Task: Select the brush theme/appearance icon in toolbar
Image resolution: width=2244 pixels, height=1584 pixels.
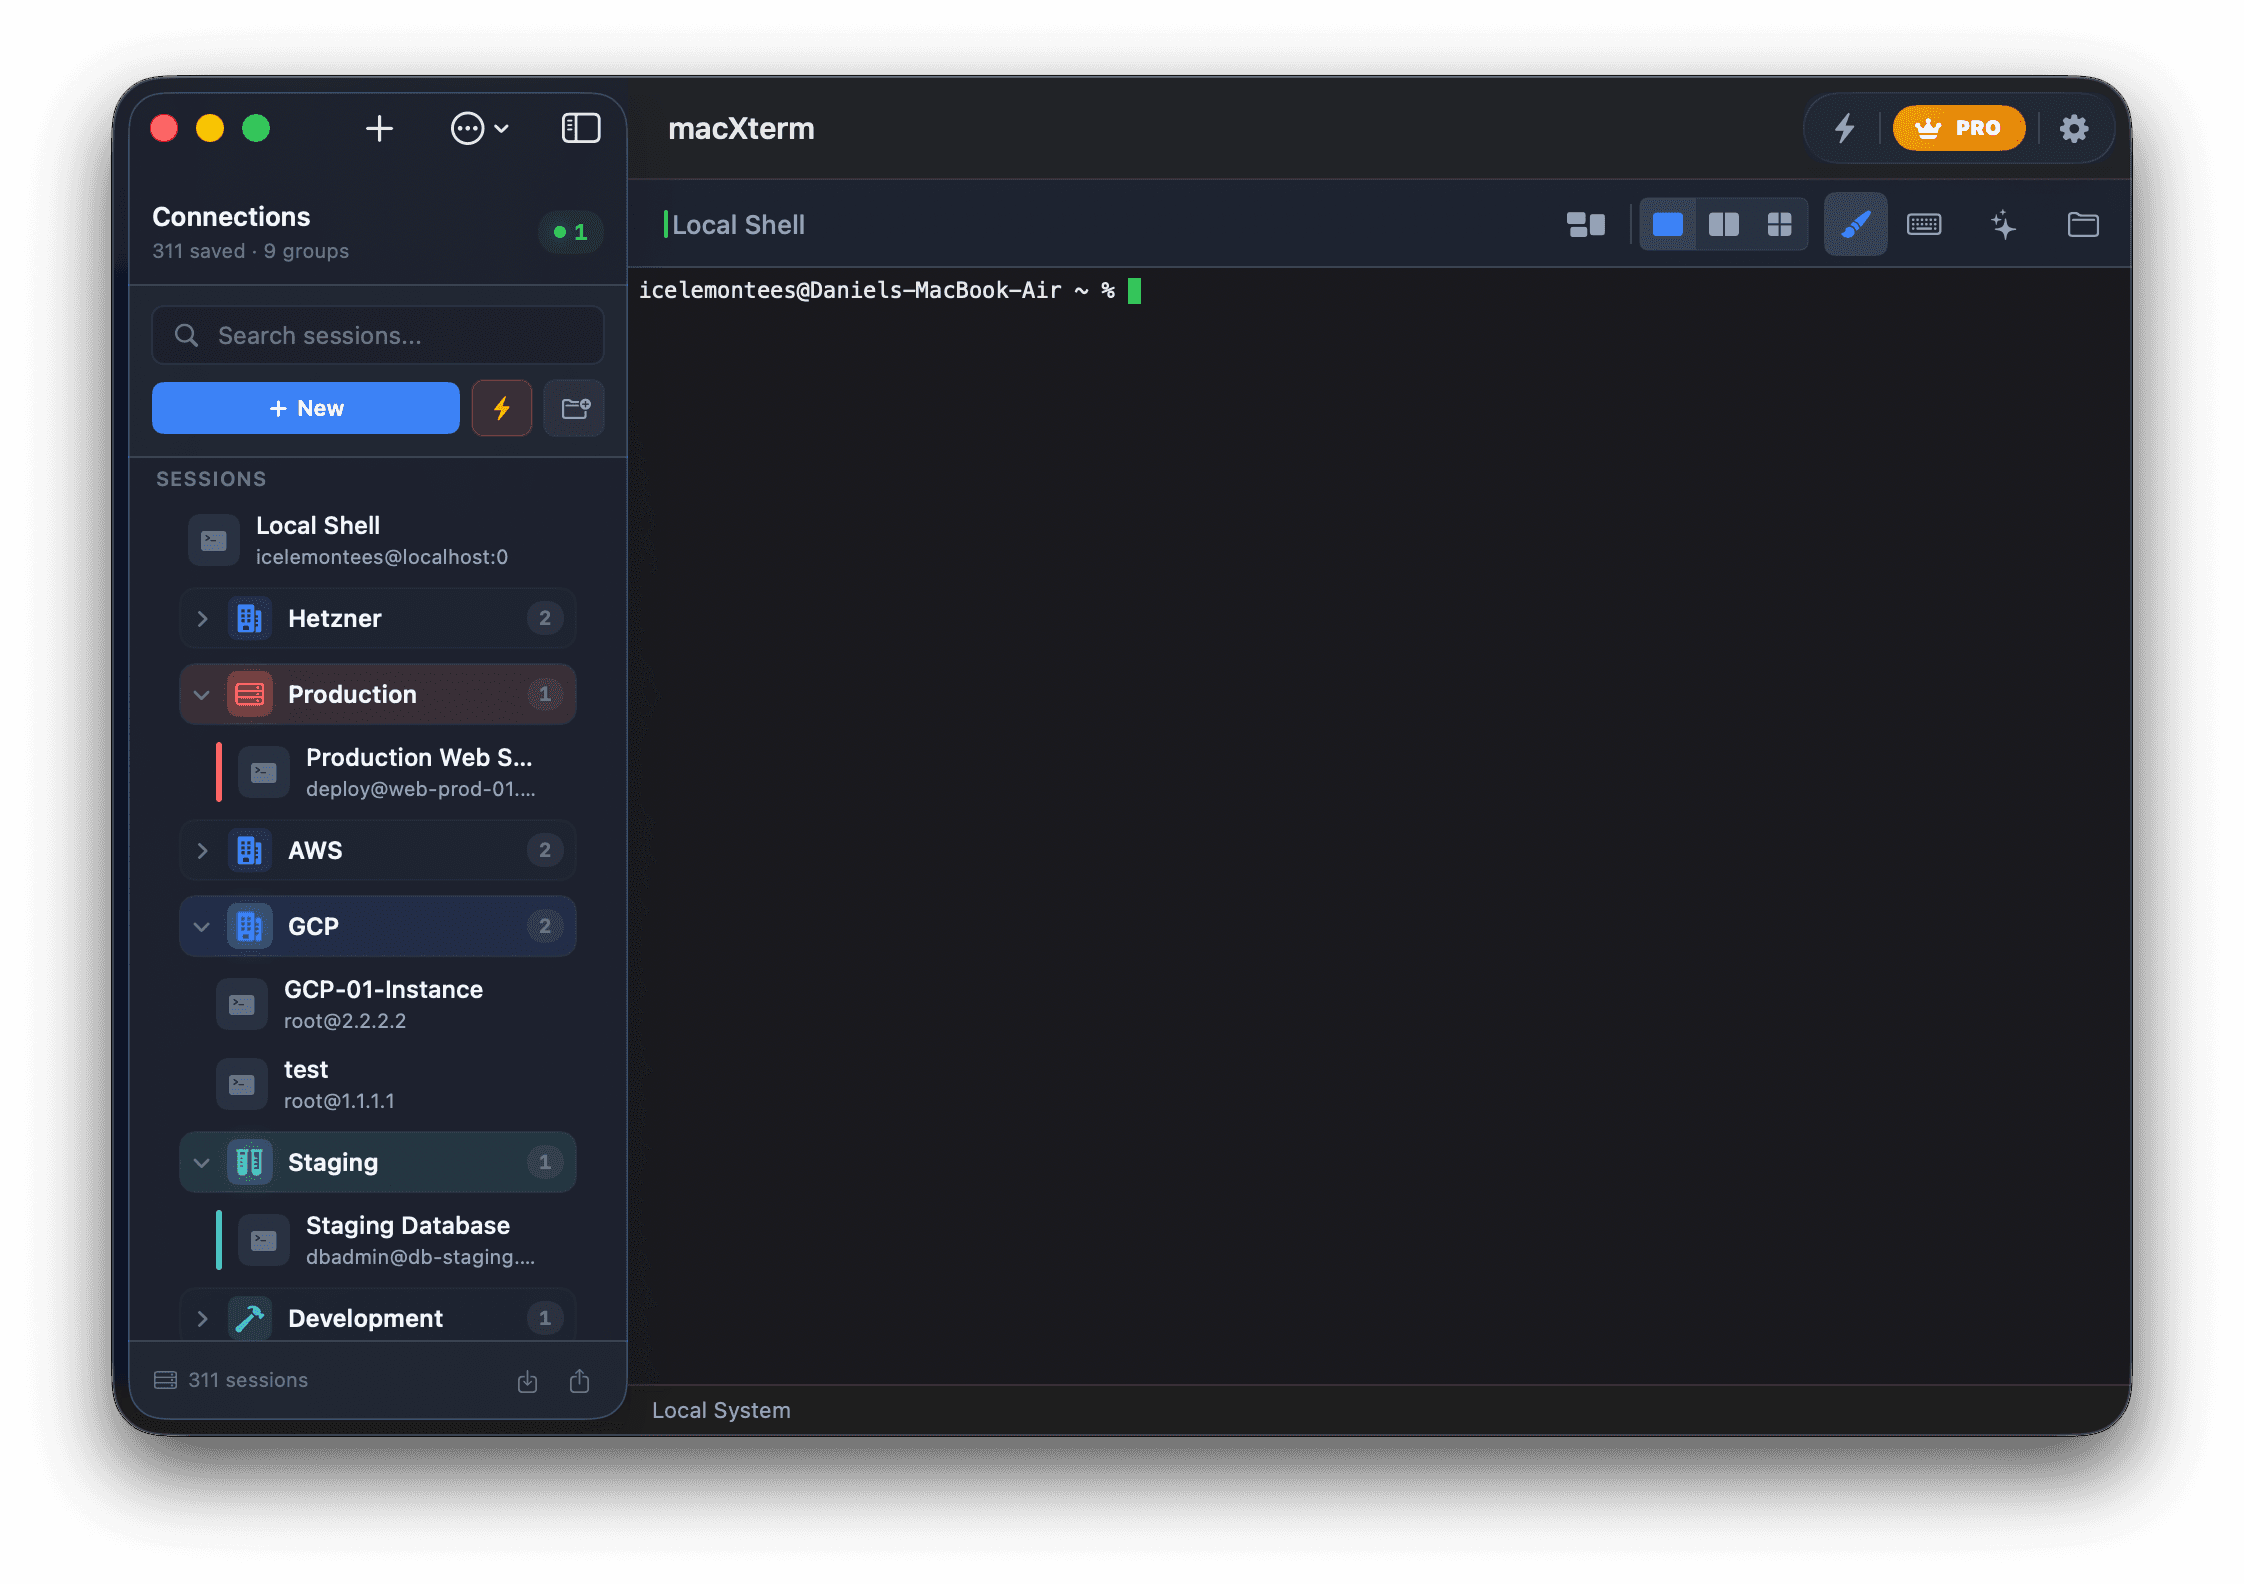Action: 1855,224
